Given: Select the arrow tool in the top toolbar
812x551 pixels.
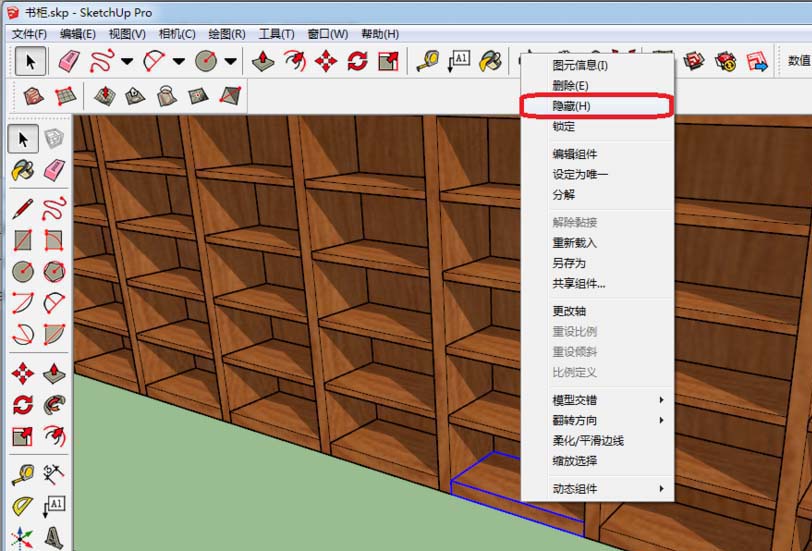Looking at the screenshot, I should point(30,62).
